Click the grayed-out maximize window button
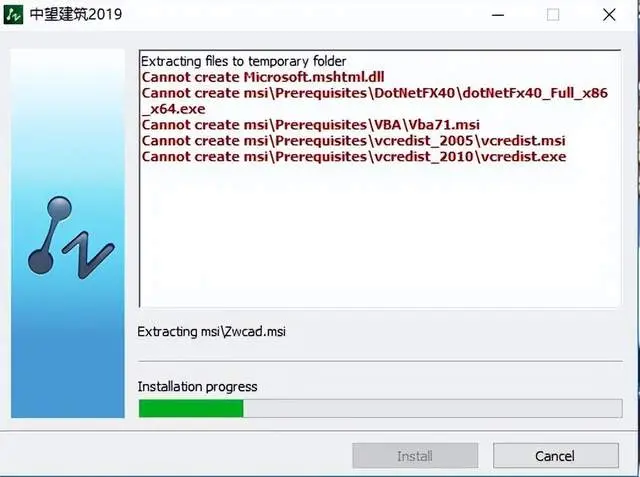The width and height of the screenshot is (640, 477). (553, 15)
